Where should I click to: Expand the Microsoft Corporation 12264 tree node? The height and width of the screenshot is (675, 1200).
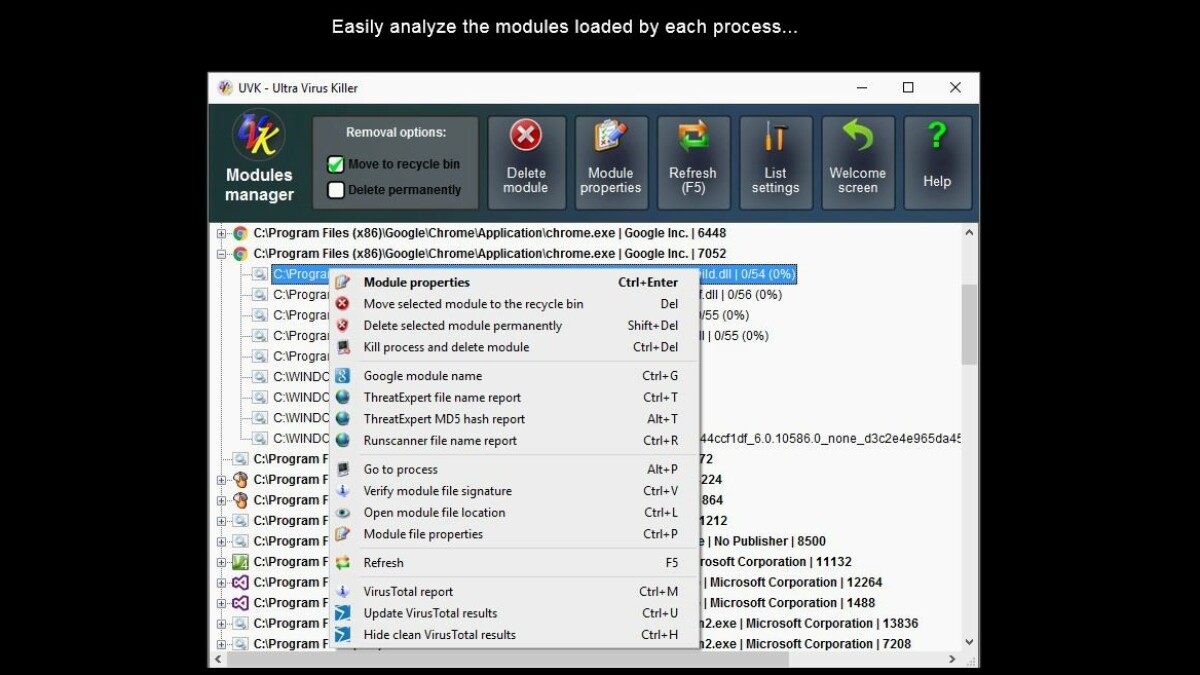click(x=222, y=582)
